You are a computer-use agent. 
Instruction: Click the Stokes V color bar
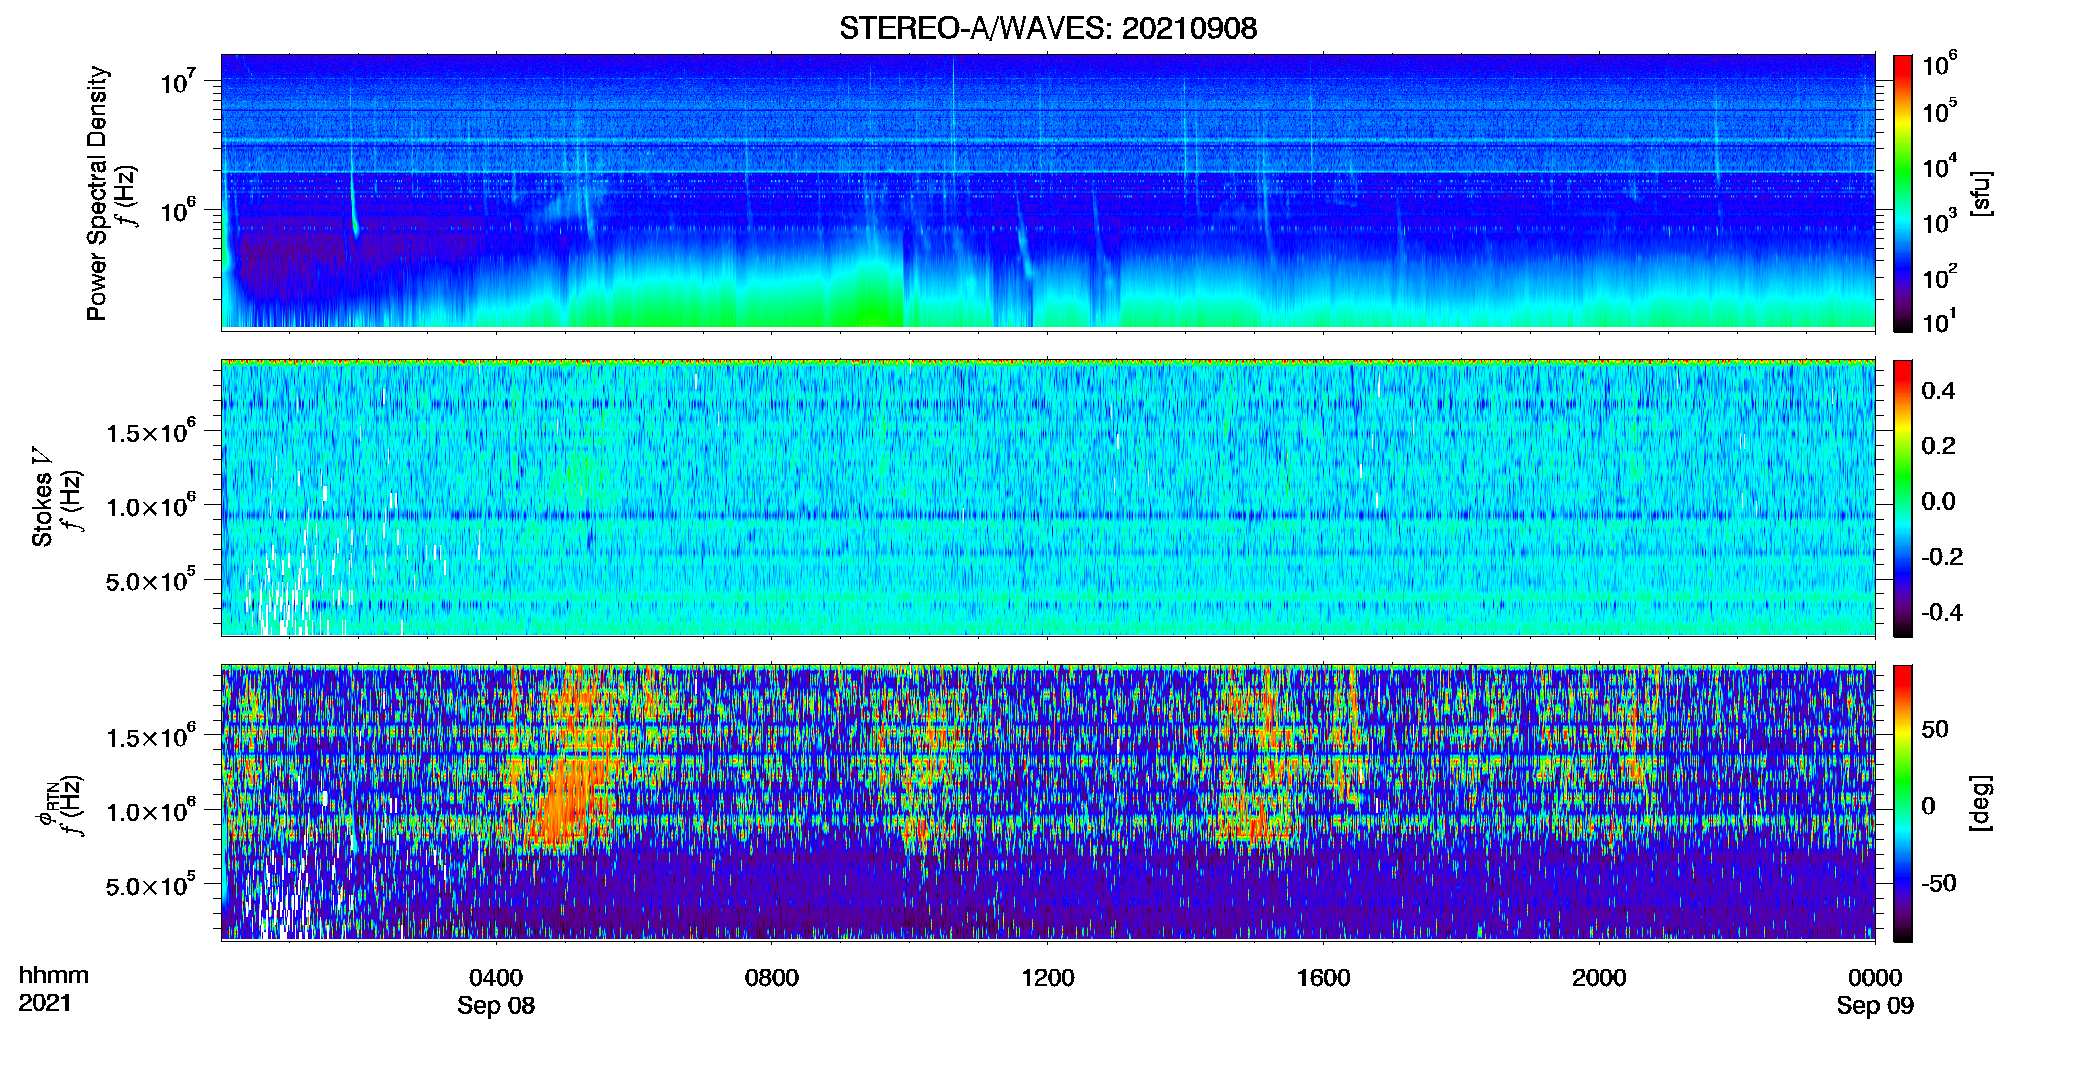(1903, 498)
